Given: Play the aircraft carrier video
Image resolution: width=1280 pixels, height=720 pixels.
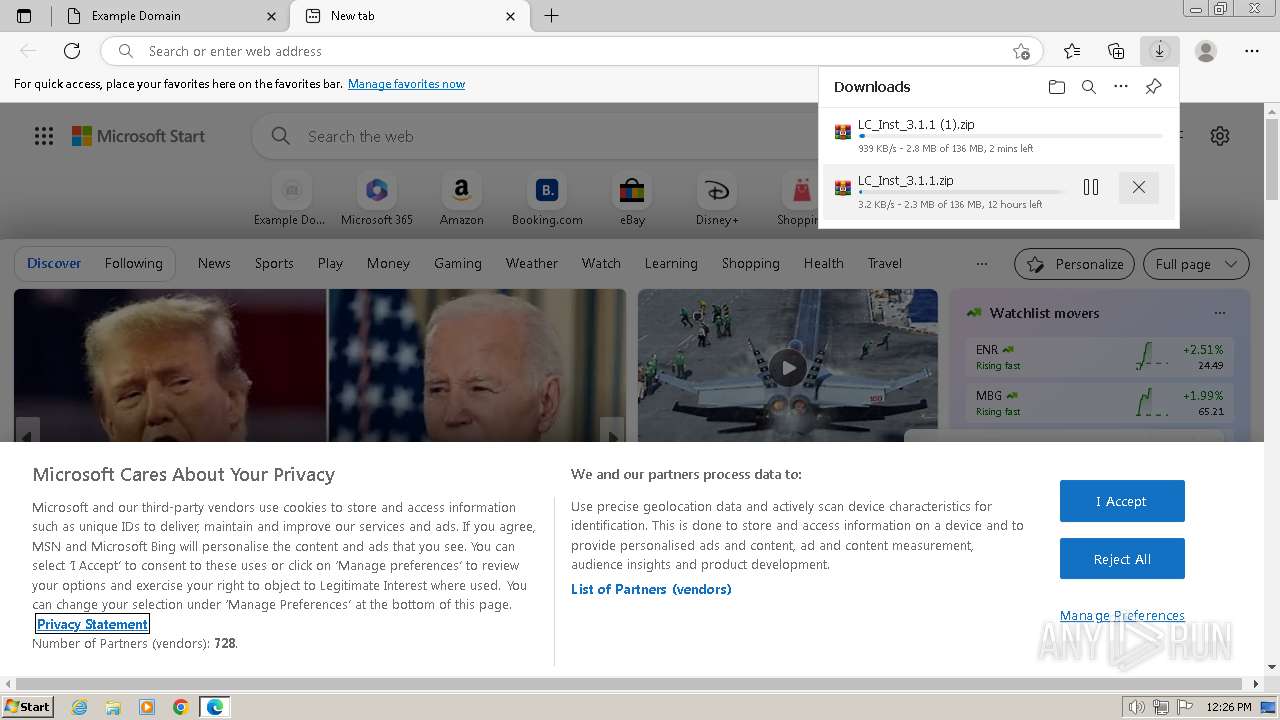Looking at the screenshot, I should pyautogui.click(x=788, y=367).
